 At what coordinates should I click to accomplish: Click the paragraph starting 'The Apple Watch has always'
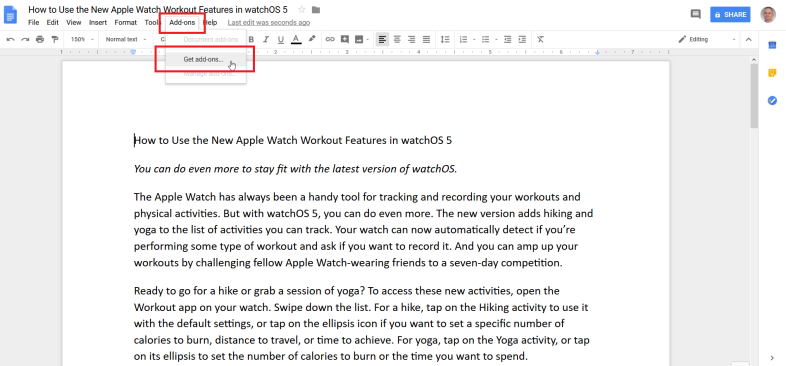click(x=363, y=230)
